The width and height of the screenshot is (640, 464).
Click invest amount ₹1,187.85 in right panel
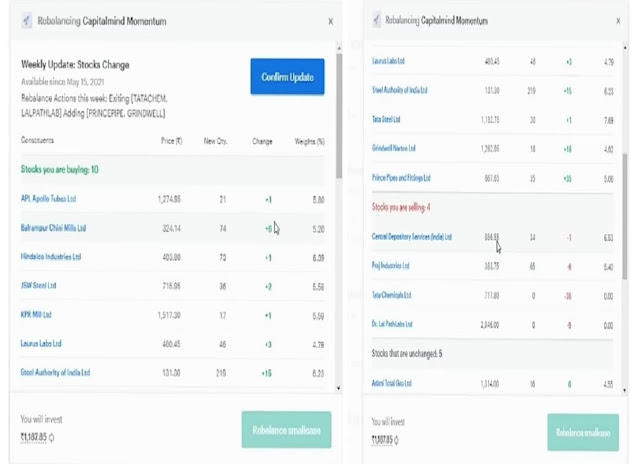tap(382, 440)
